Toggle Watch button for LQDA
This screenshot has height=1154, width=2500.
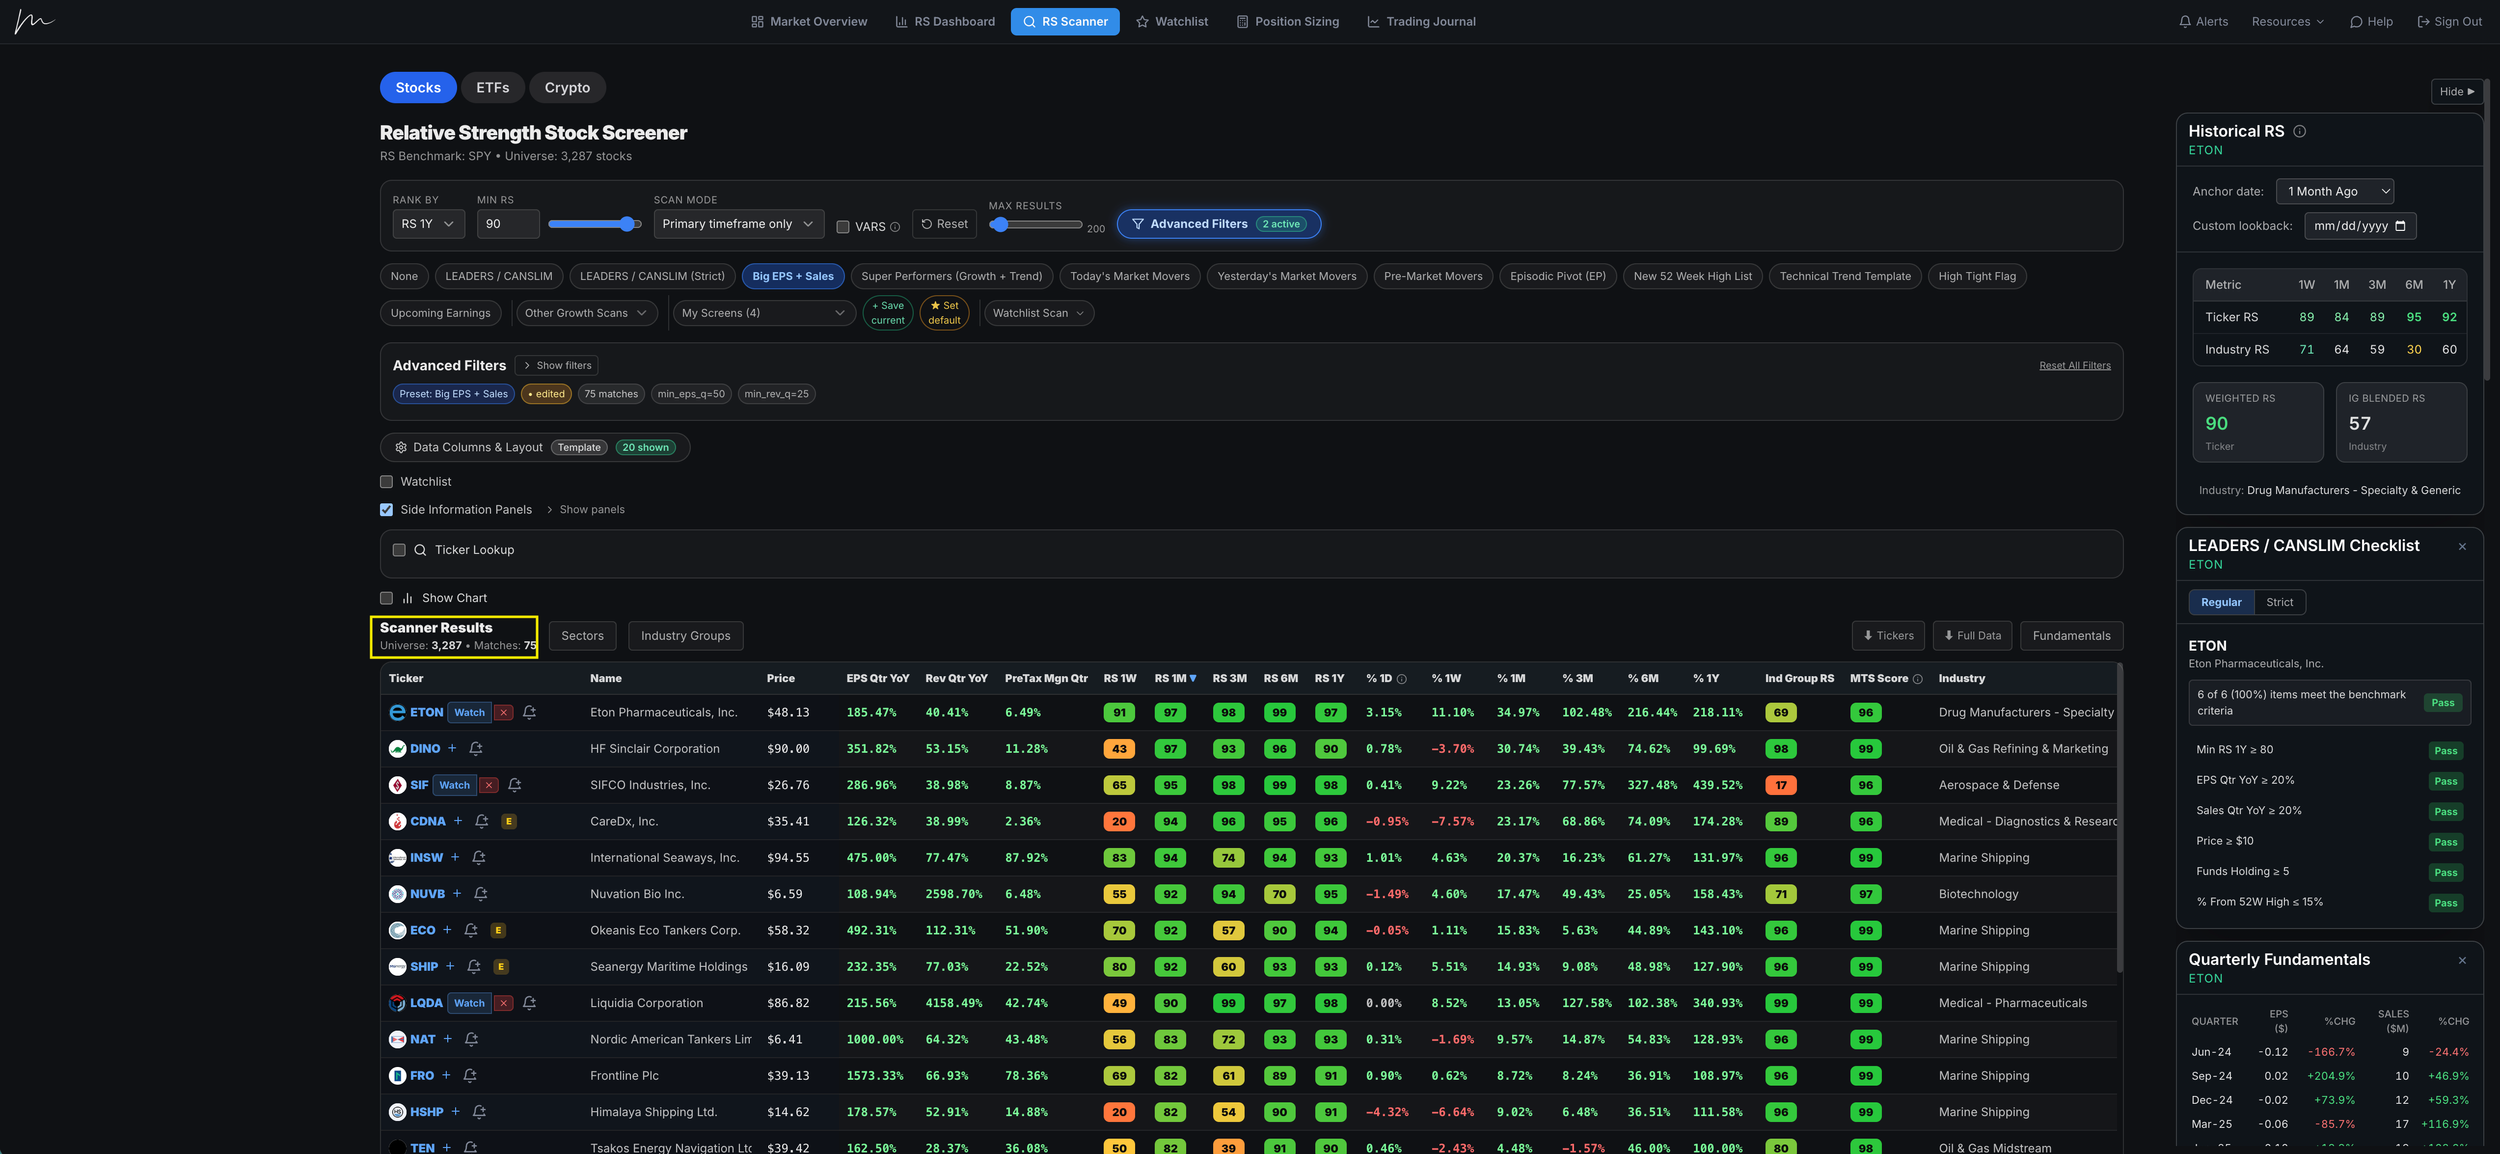point(469,1003)
